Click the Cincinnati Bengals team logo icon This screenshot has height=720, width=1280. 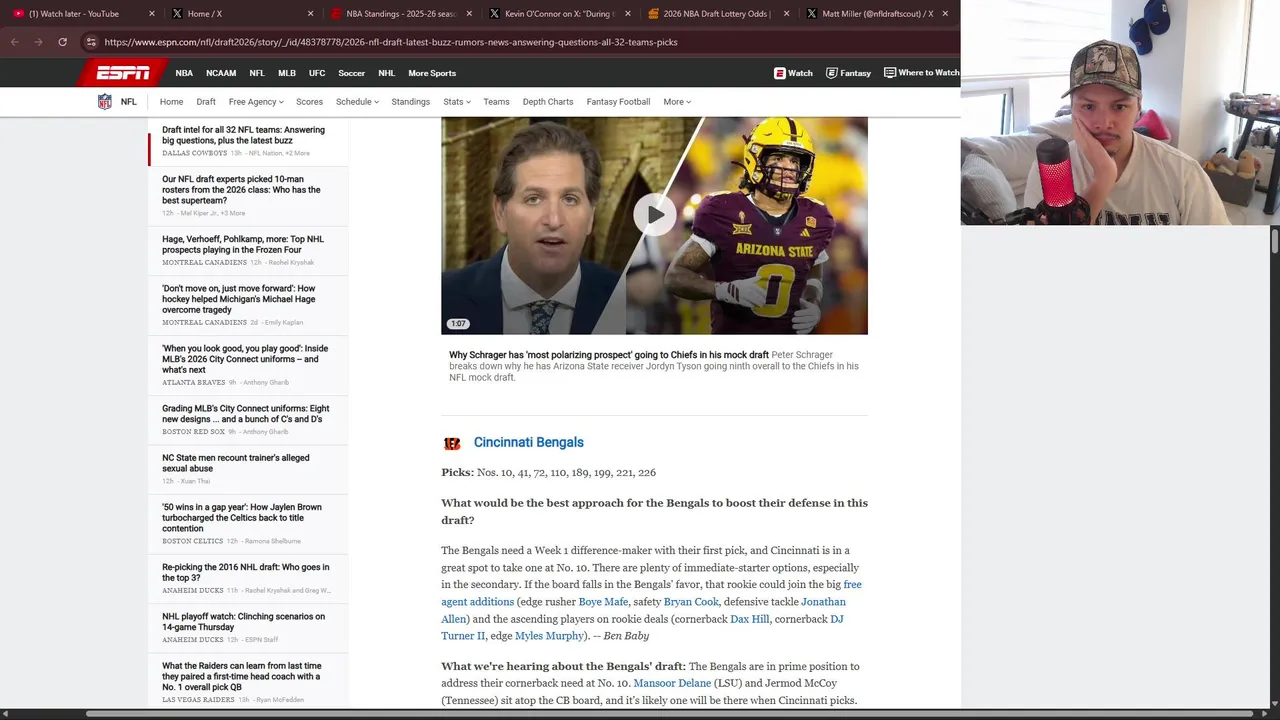(x=452, y=443)
